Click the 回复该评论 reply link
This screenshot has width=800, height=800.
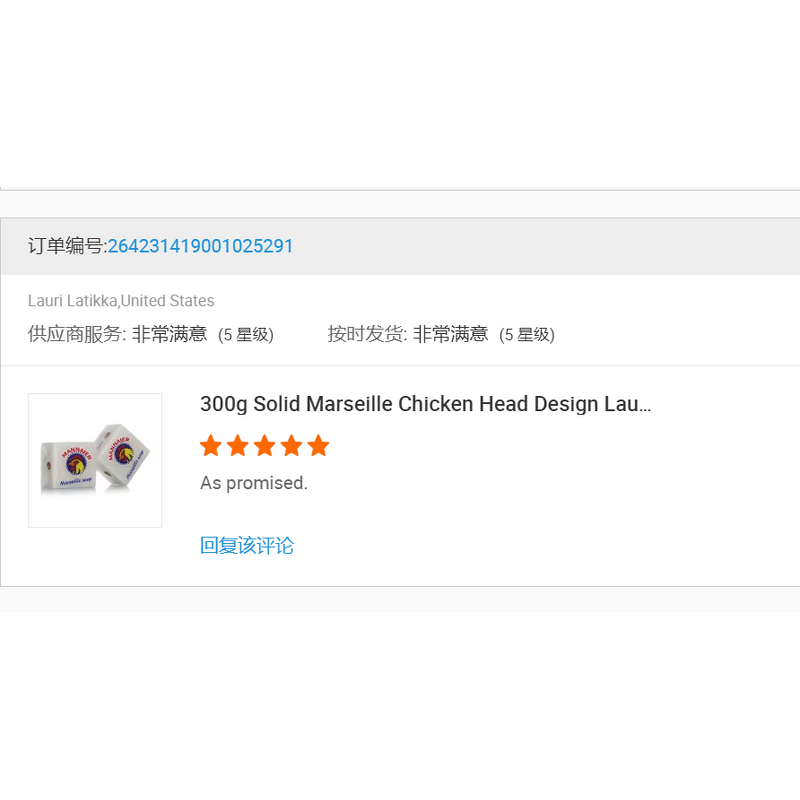tap(247, 545)
